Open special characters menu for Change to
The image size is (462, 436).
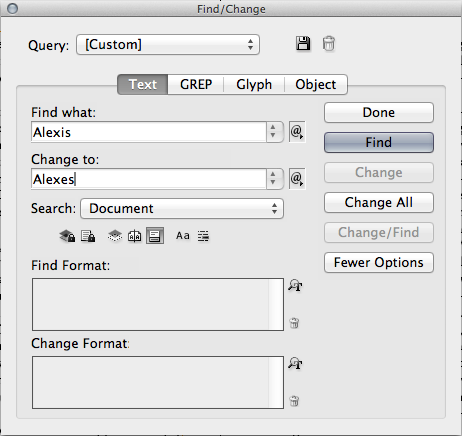(x=297, y=179)
